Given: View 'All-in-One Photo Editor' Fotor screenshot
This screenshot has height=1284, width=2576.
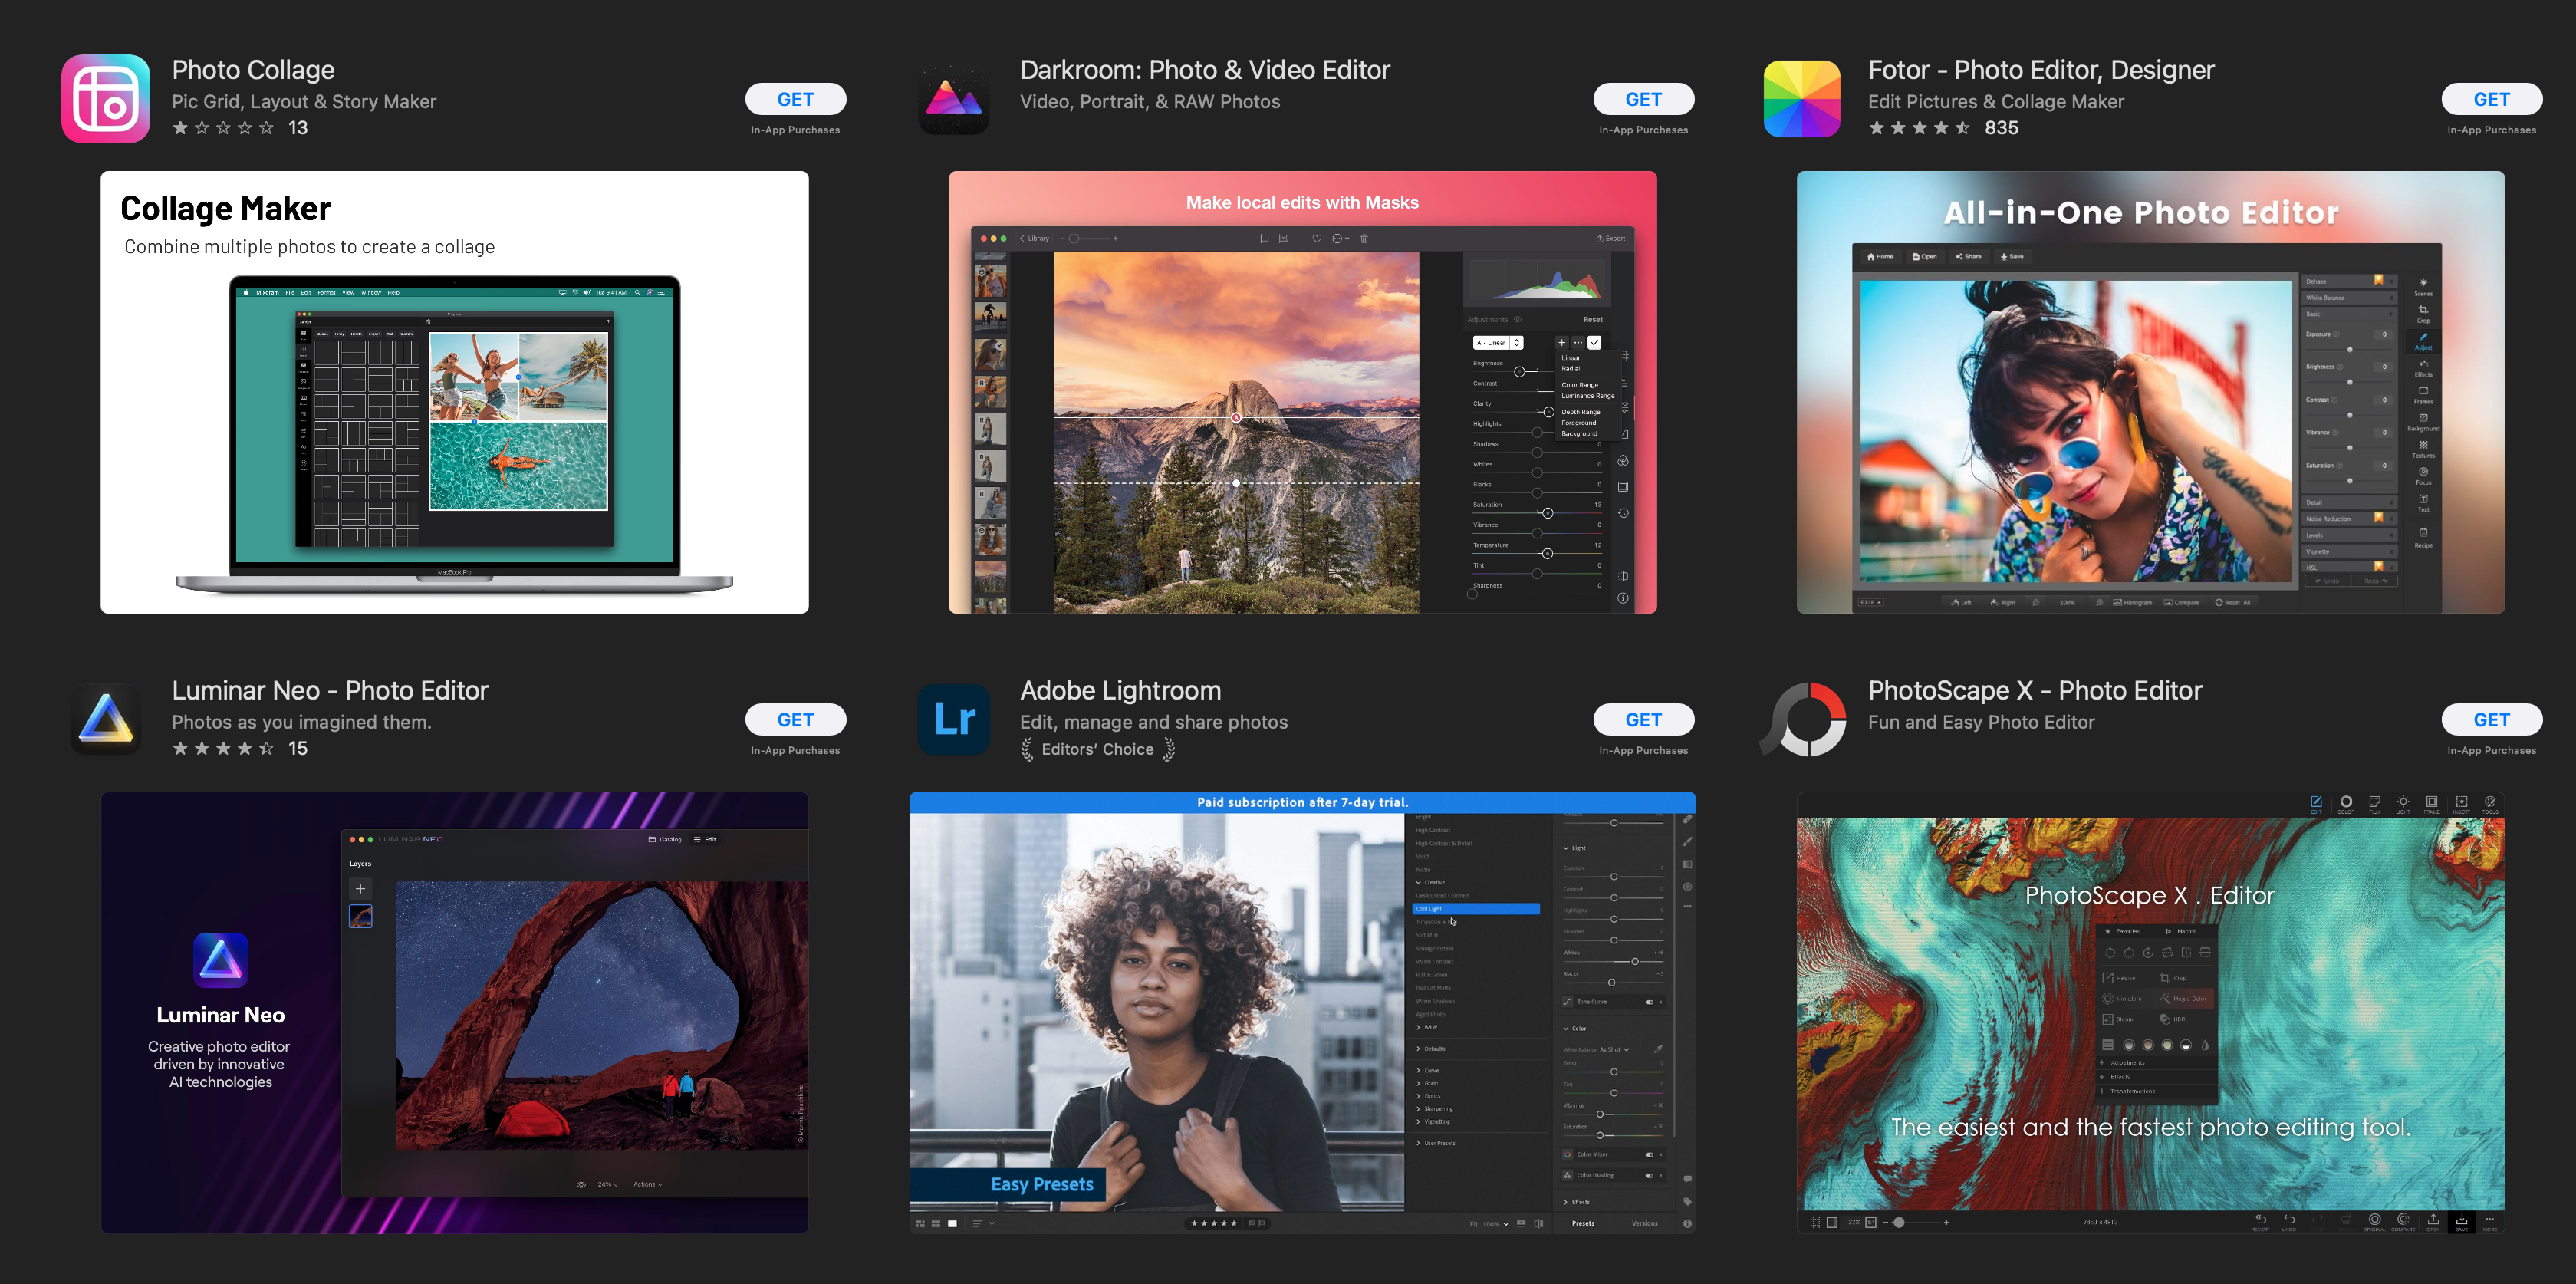Looking at the screenshot, I should (x=2150, y=392).
